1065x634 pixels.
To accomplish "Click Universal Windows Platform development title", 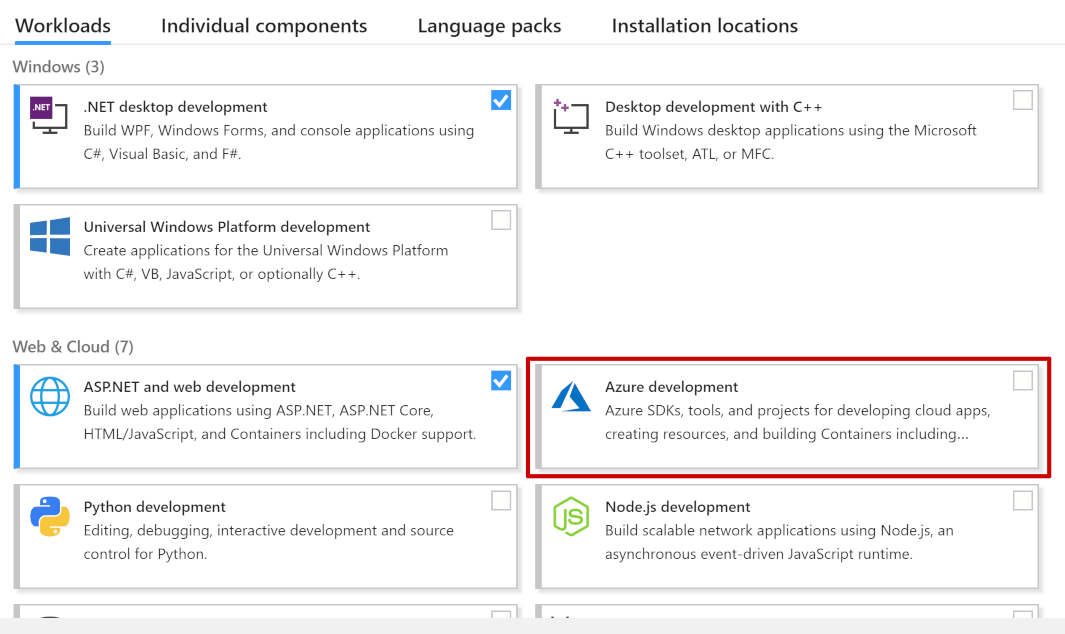I will coord(227,227).
